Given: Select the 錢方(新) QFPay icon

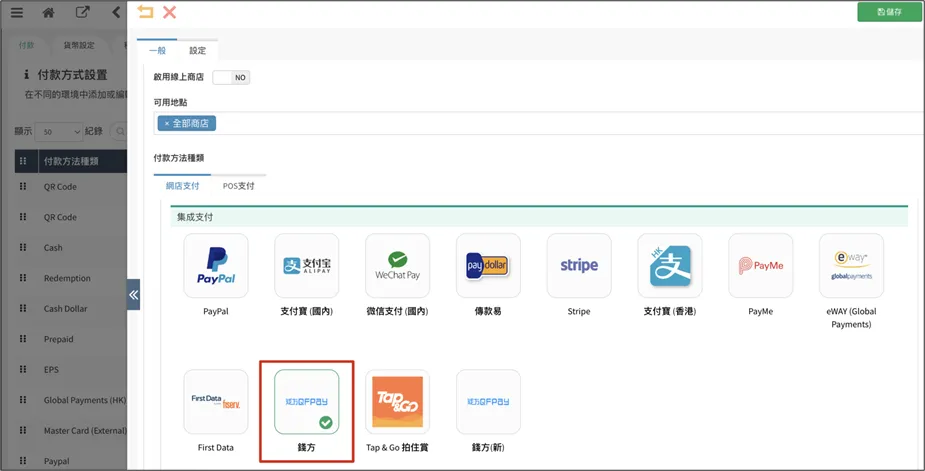Looking at the screenshot, I should (x=488, y=402).
